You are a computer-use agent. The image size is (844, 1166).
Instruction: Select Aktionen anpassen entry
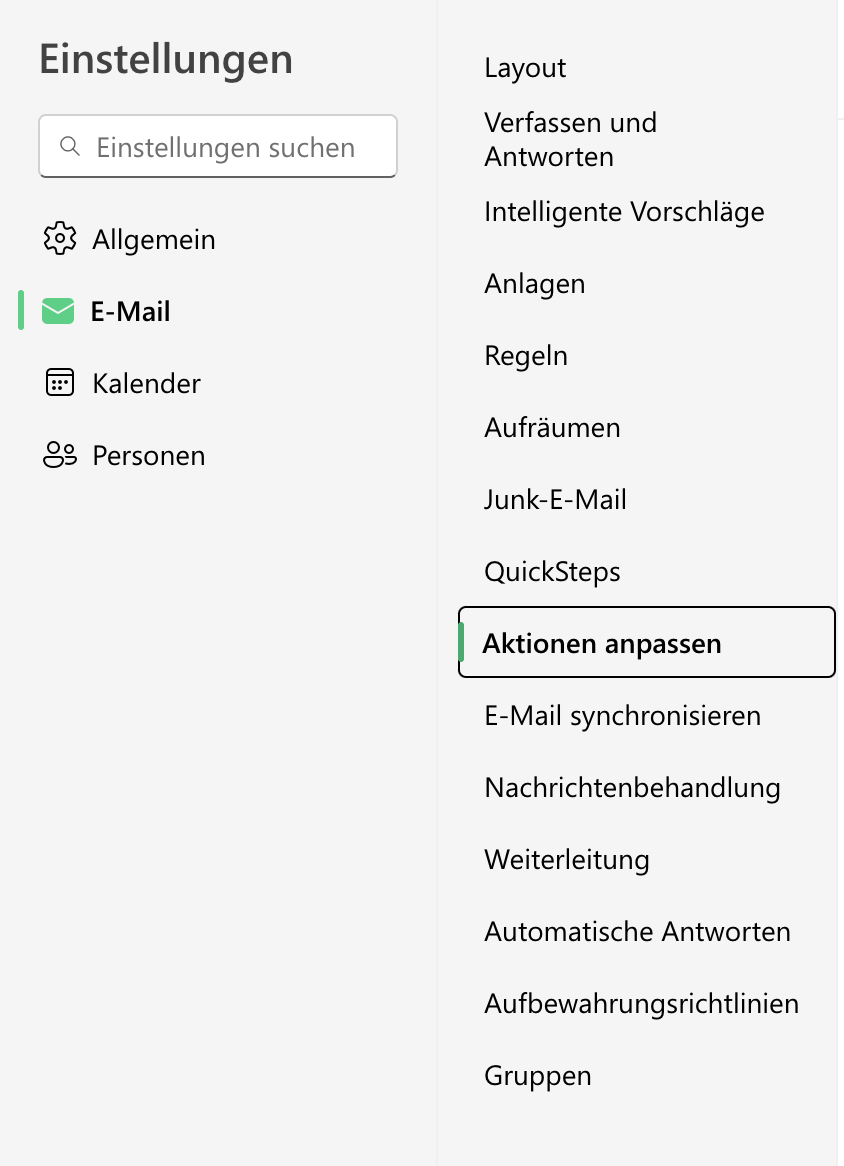pos(602,644)
